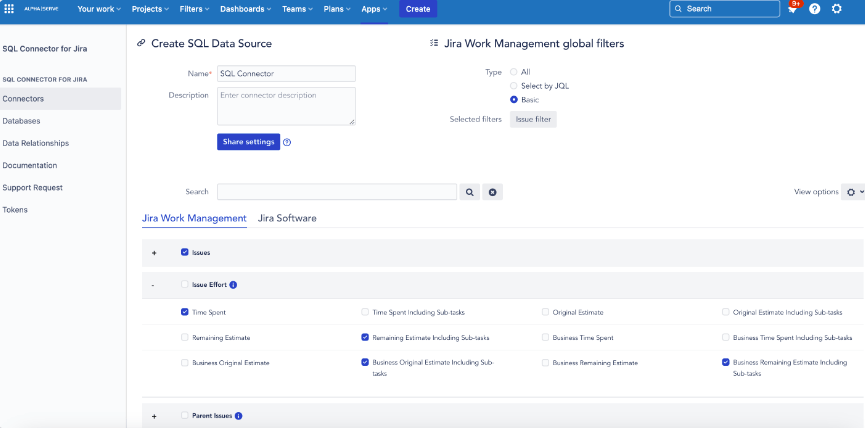Screen dimensions: 865x428
Task: Click the Parent Issues info icon
Action: click(x=238, y=416)
